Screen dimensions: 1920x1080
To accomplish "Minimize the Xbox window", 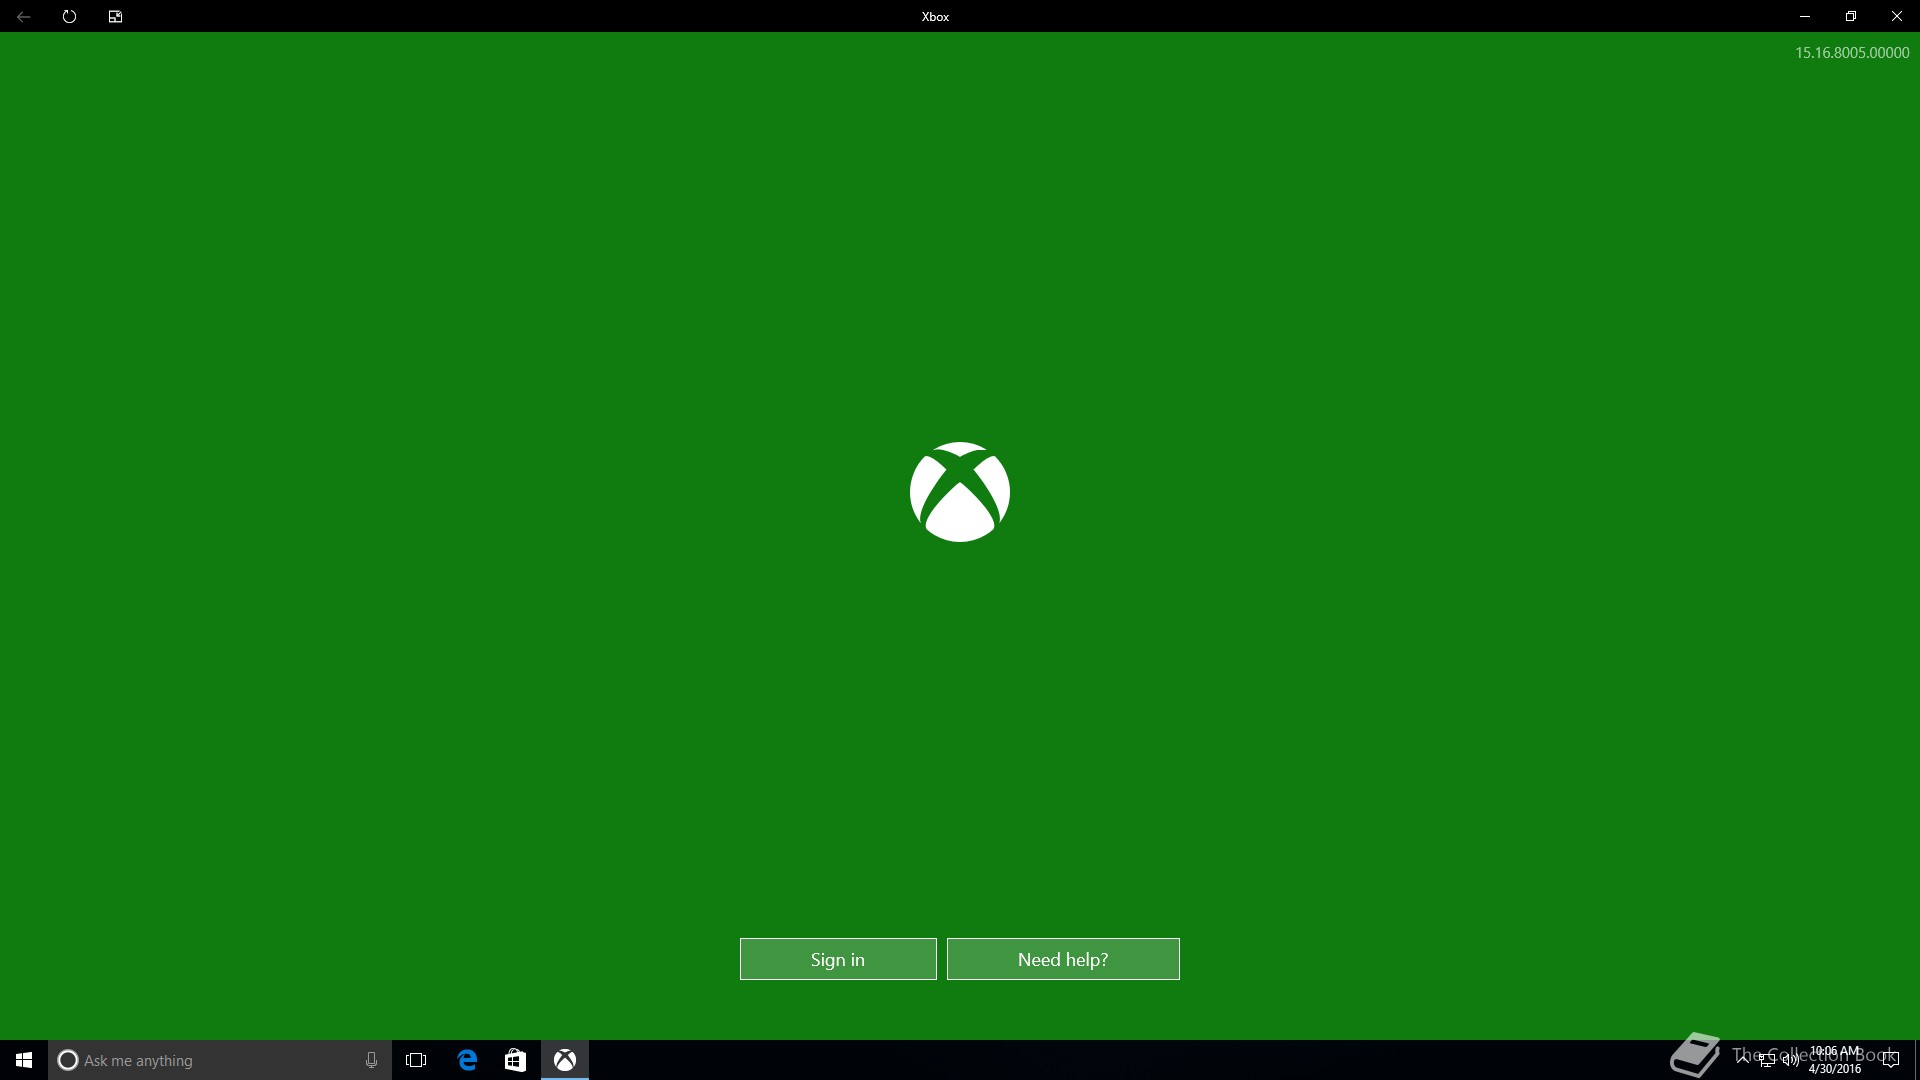I will [1805, 16].
